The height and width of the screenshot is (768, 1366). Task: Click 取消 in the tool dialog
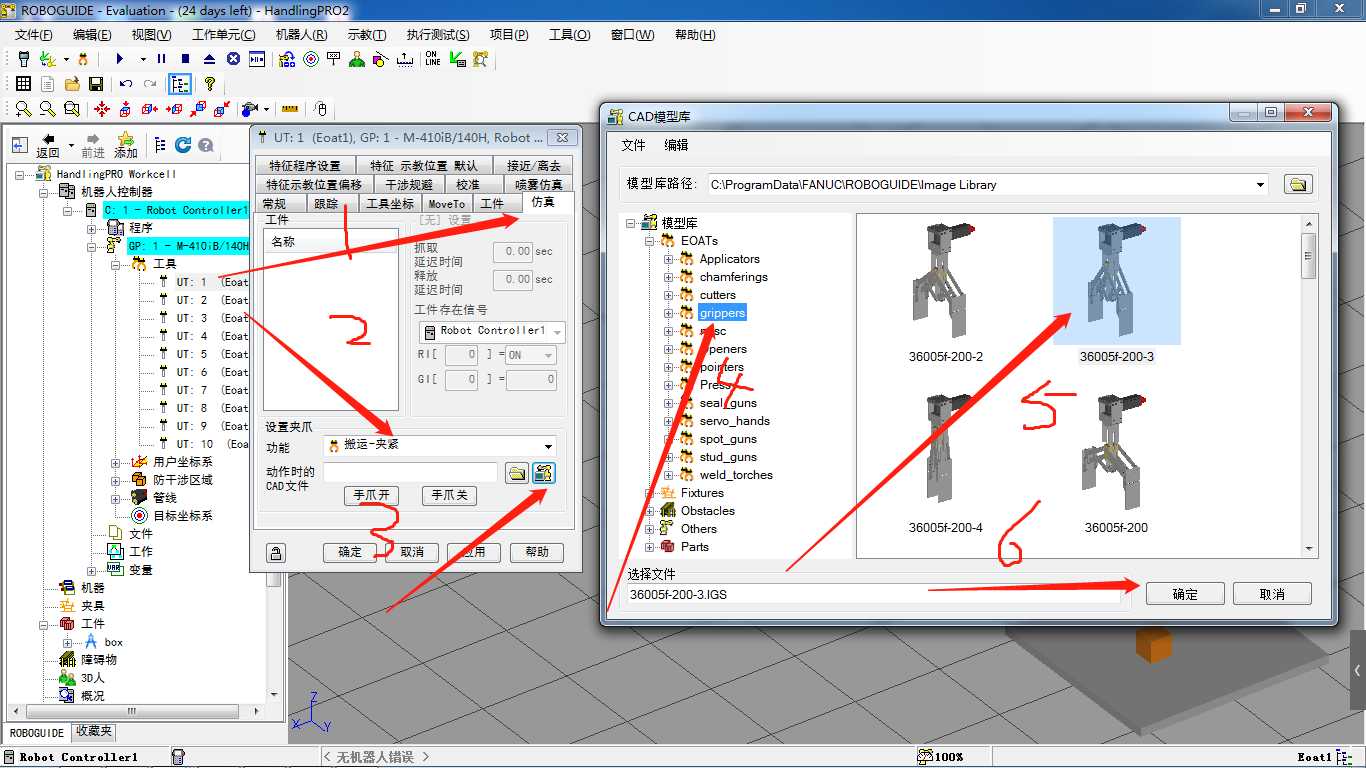[412, 552]
